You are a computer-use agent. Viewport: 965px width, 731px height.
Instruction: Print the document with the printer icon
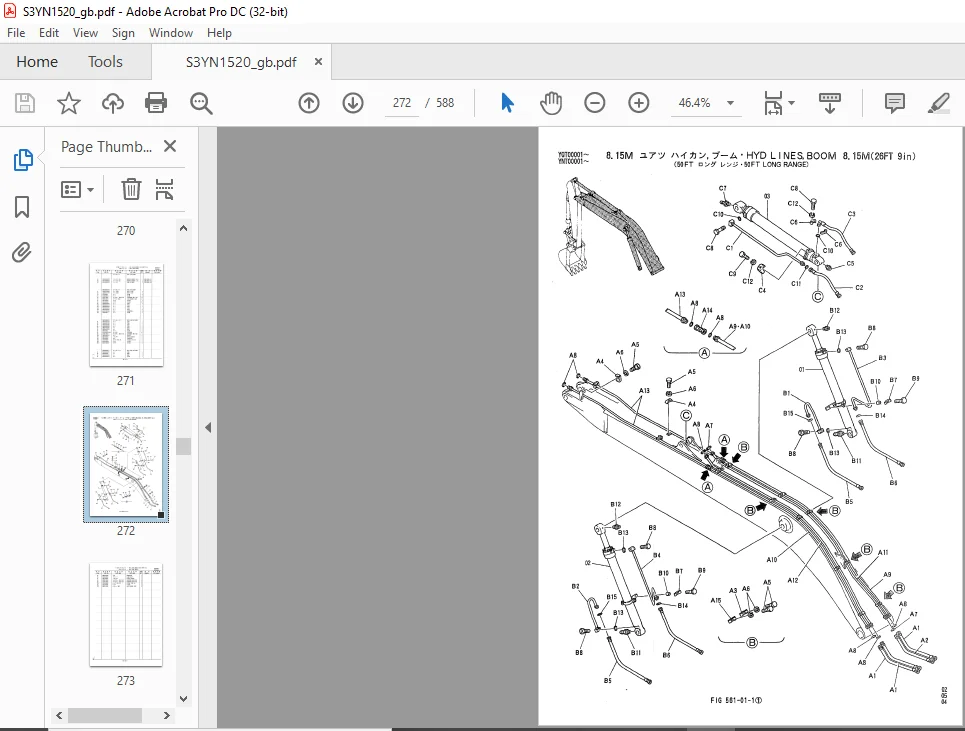[x=156, y=103]
